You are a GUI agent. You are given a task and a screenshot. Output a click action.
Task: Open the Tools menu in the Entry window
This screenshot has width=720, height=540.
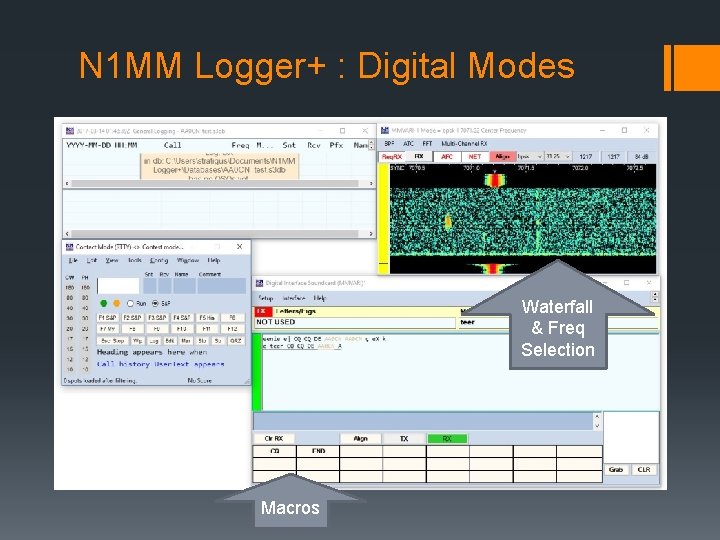(135, 260)
